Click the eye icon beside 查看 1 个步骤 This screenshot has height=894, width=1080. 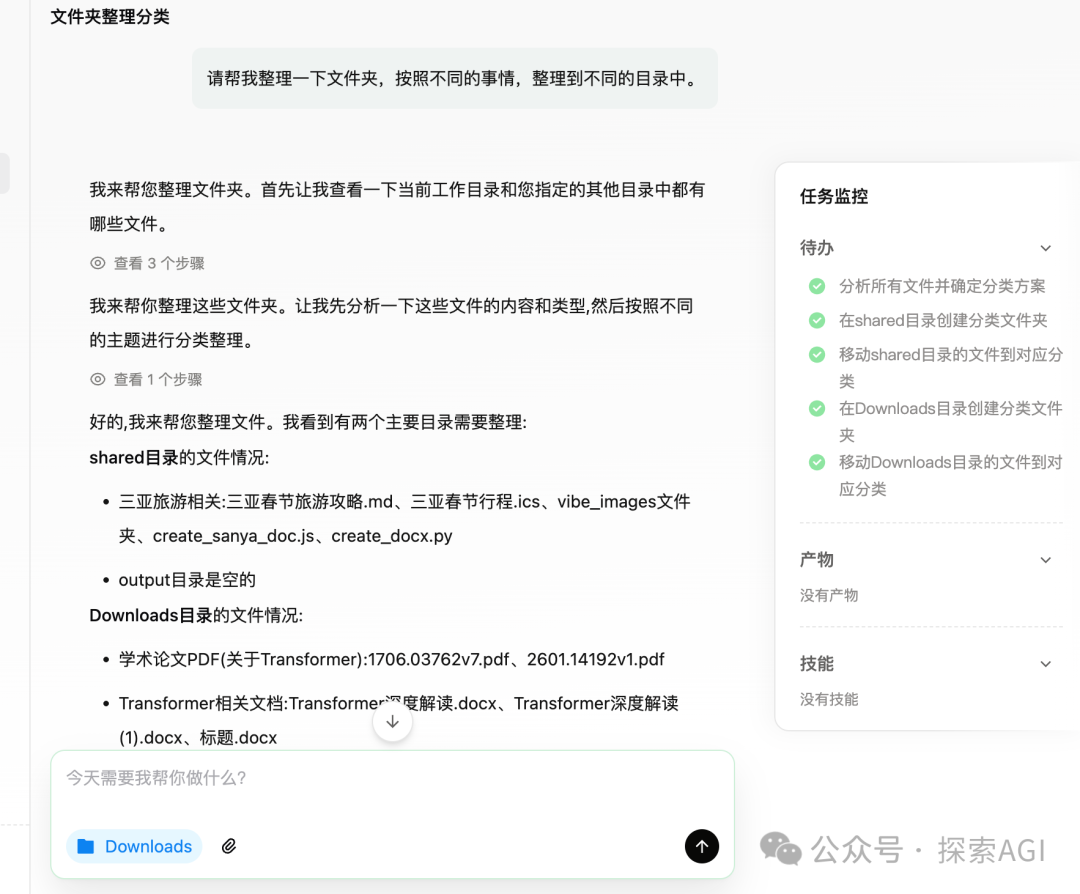(98, 380)
